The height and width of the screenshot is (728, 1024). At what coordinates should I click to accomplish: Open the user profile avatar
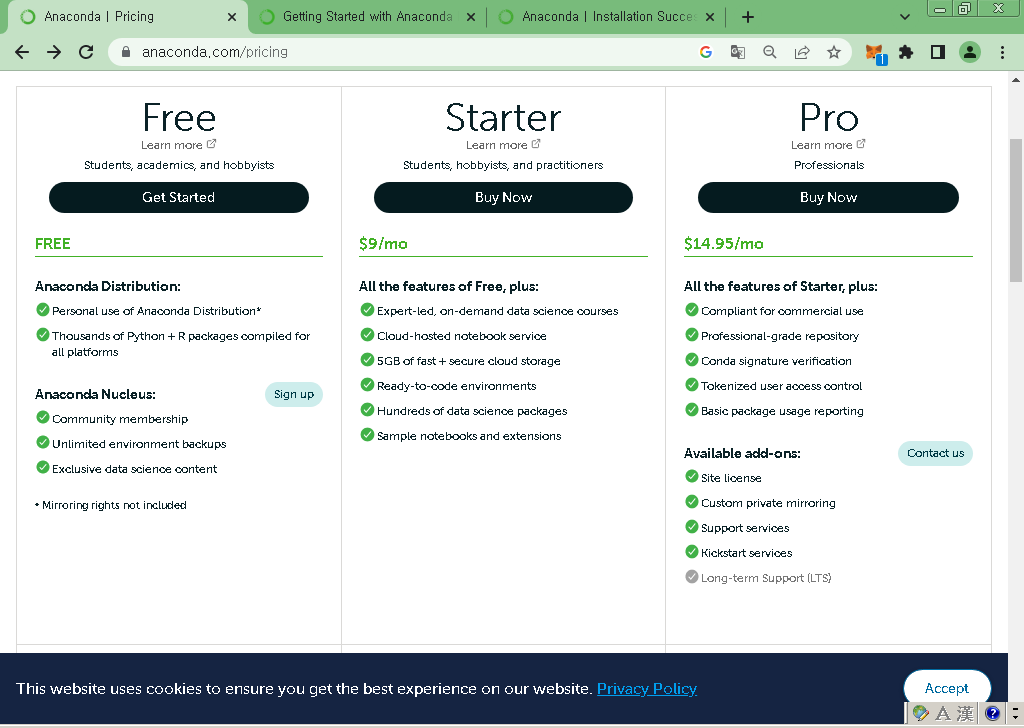point(970,52)
